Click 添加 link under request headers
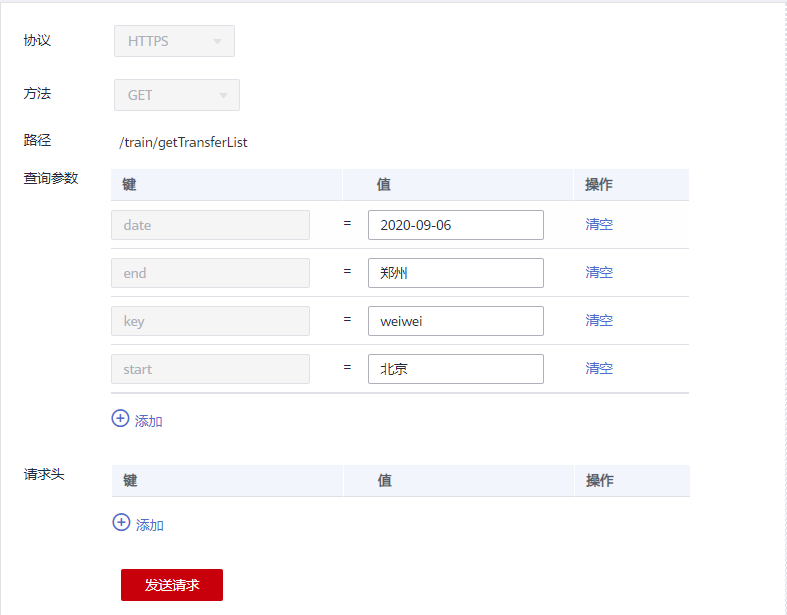Image resolution: width=787 pixels, height=615 pixels. 150,525
